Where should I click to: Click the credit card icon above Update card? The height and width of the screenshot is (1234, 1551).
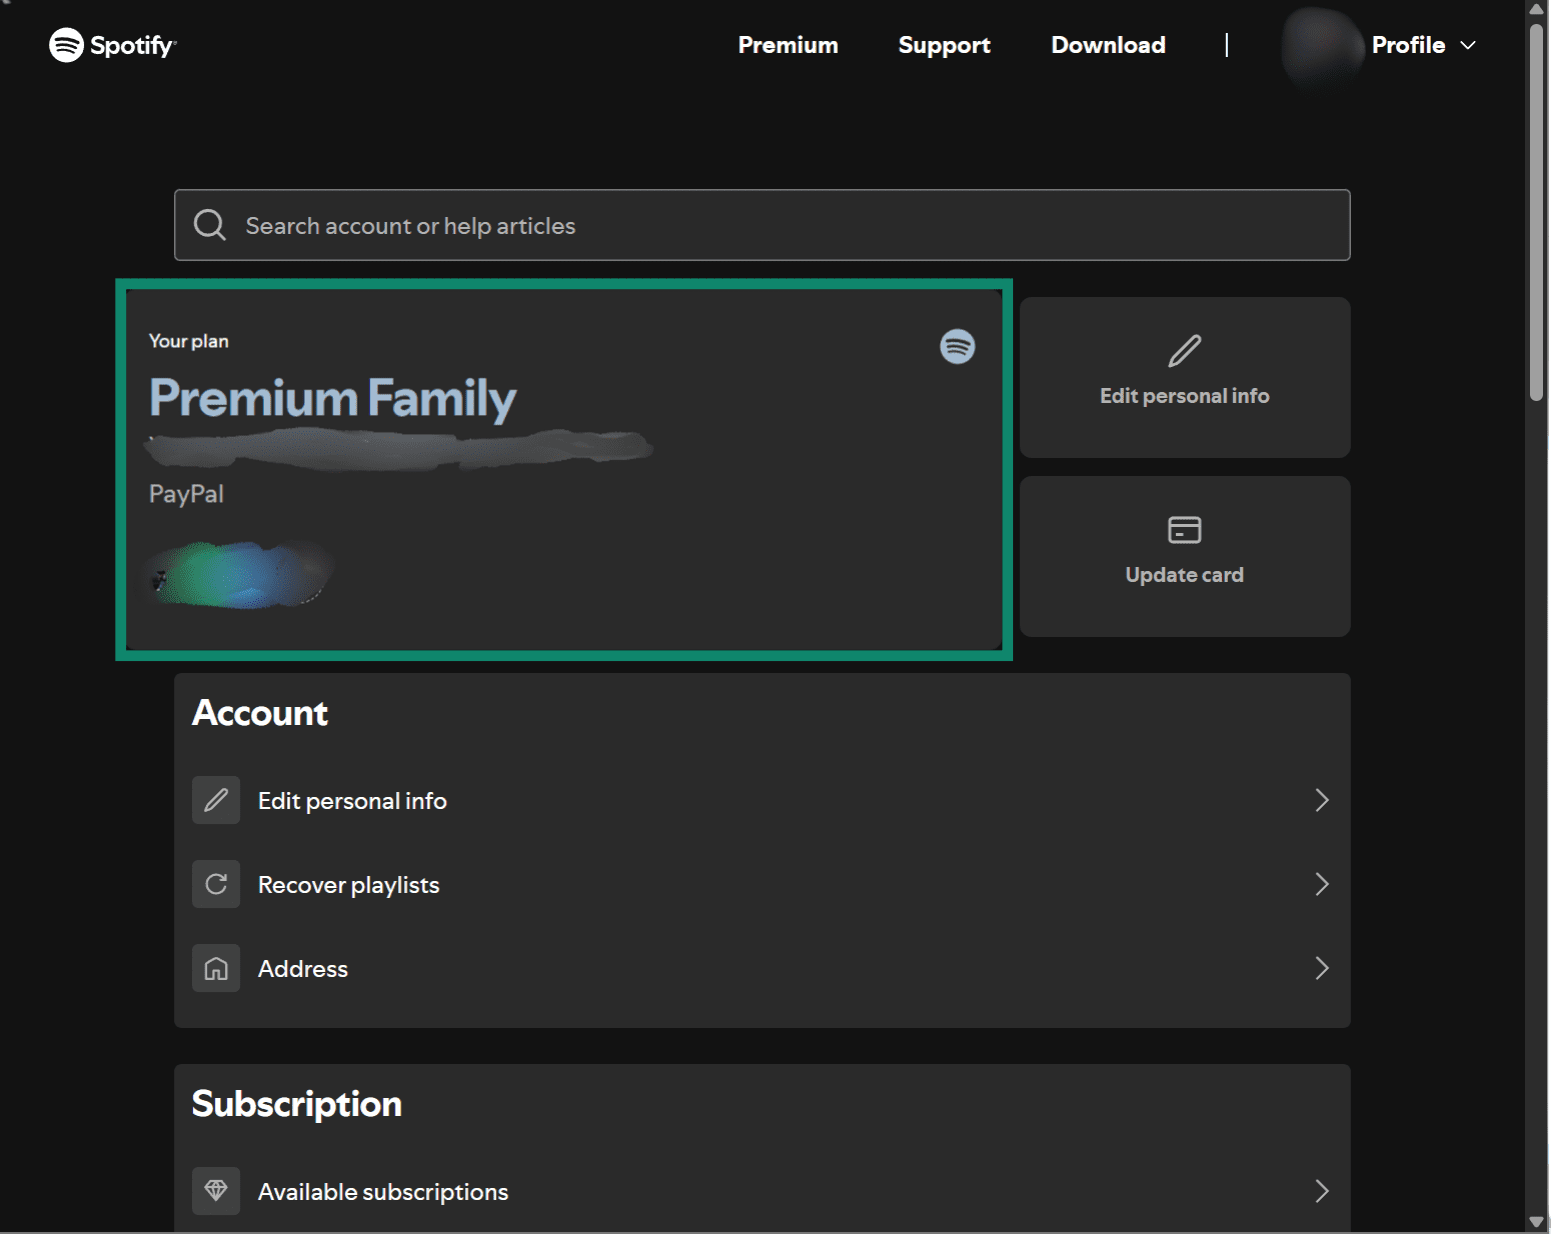click(x=1184, y=530)
